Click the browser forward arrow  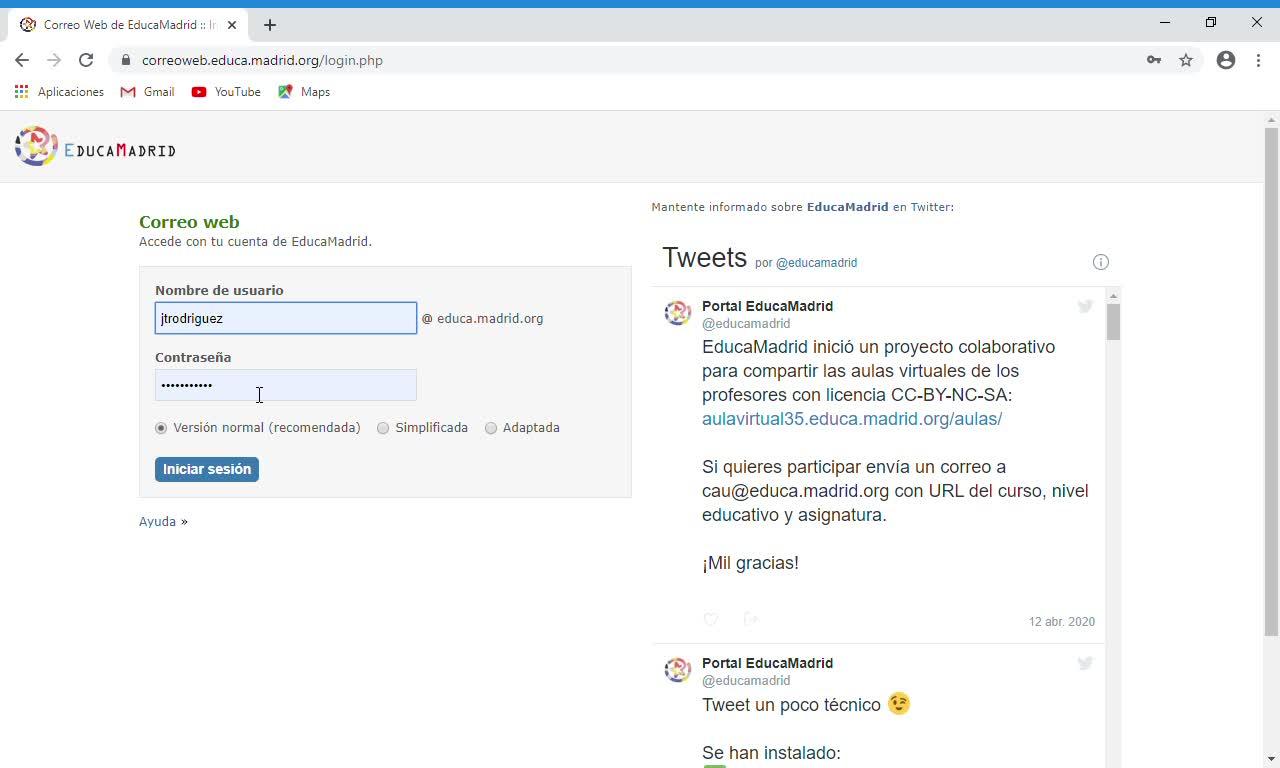[54, 60]
